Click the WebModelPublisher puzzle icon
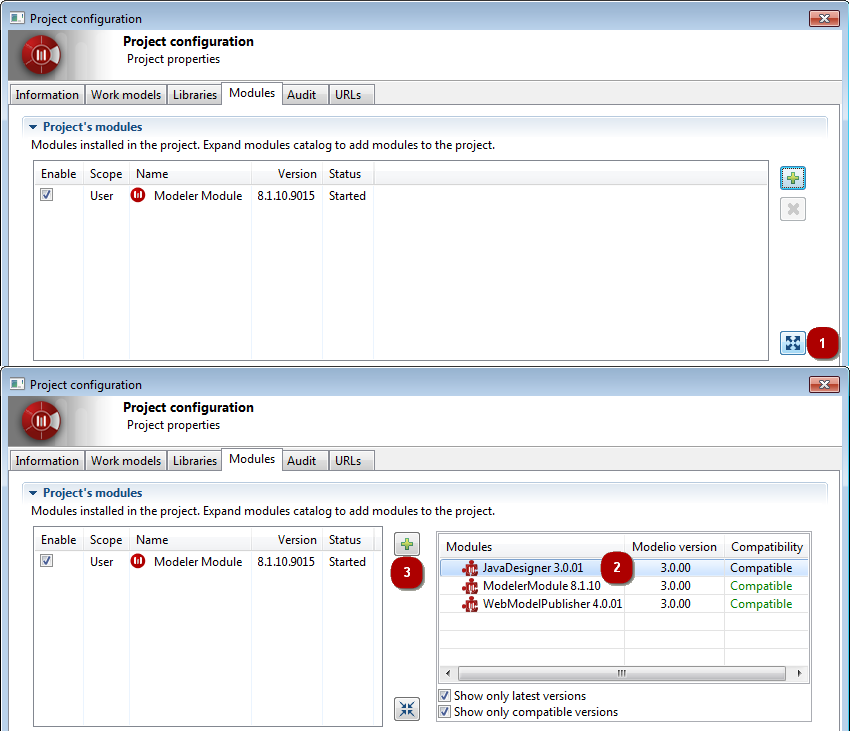The height and width of the screenshot is (733, 852). pos(471,605)
